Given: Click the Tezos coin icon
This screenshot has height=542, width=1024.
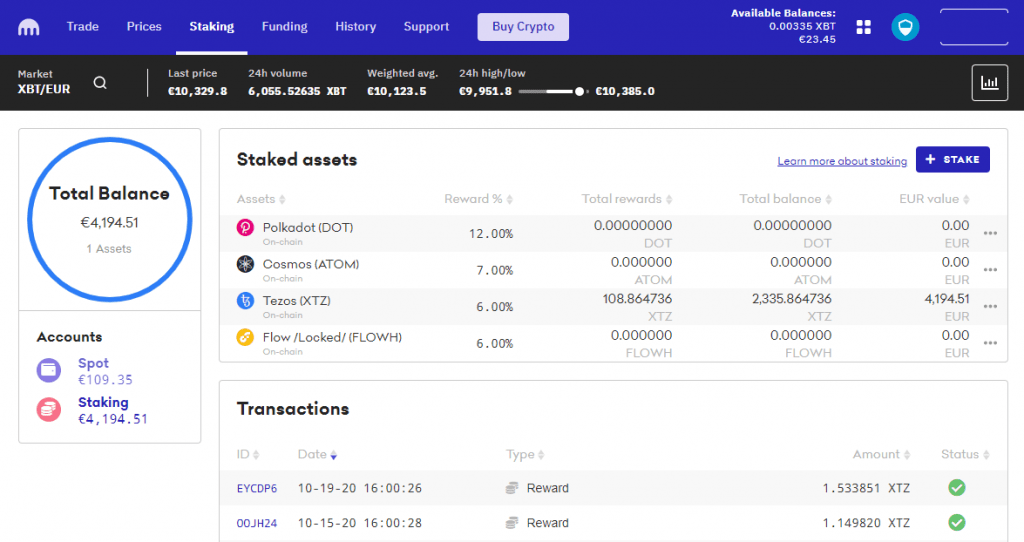Looking at the screenshot, I should pos(245,300).
